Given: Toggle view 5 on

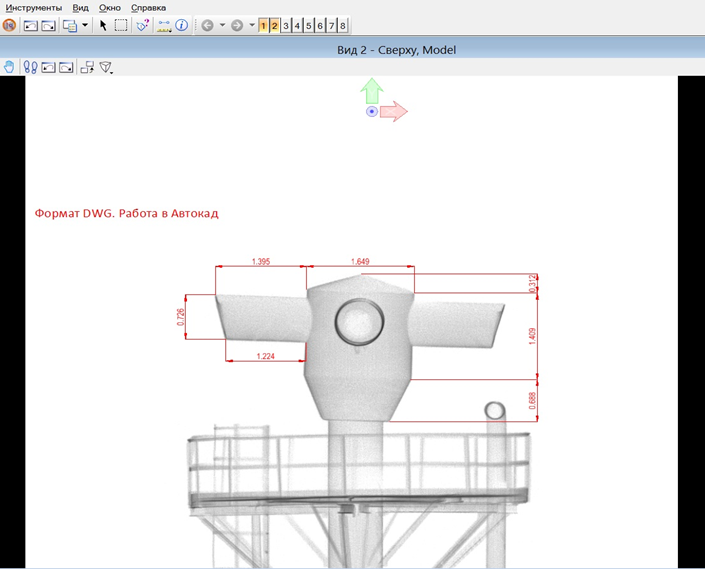Looking at the screenshot, I should tap(309, 25).
